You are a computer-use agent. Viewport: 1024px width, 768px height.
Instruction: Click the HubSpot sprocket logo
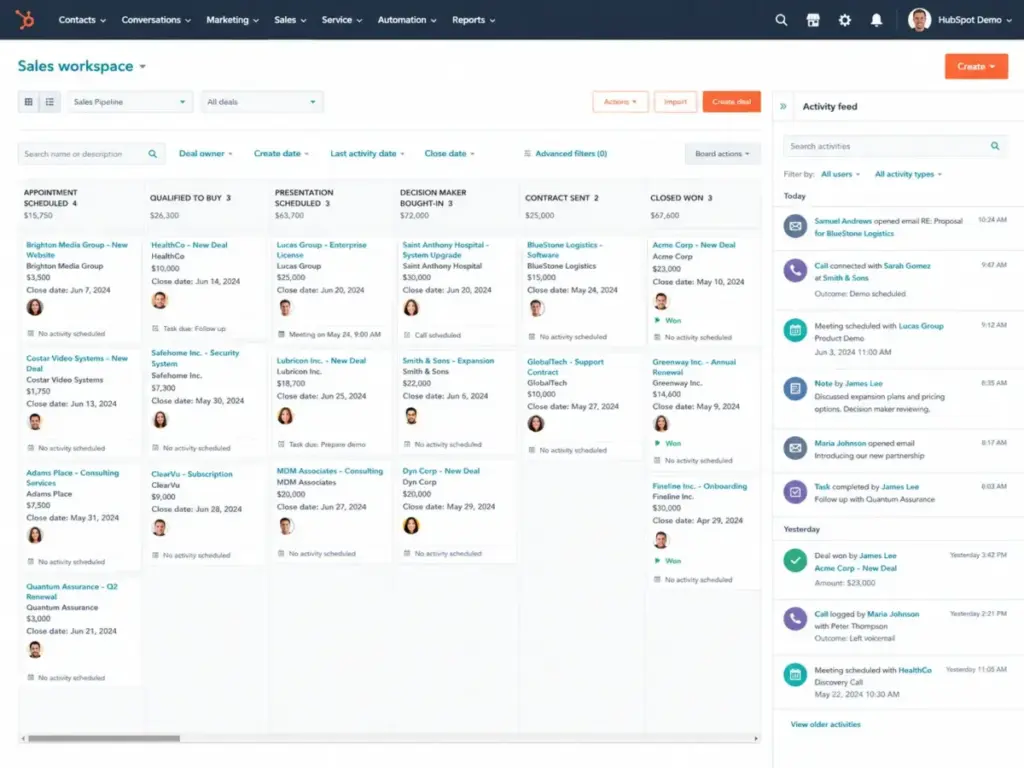25,20
